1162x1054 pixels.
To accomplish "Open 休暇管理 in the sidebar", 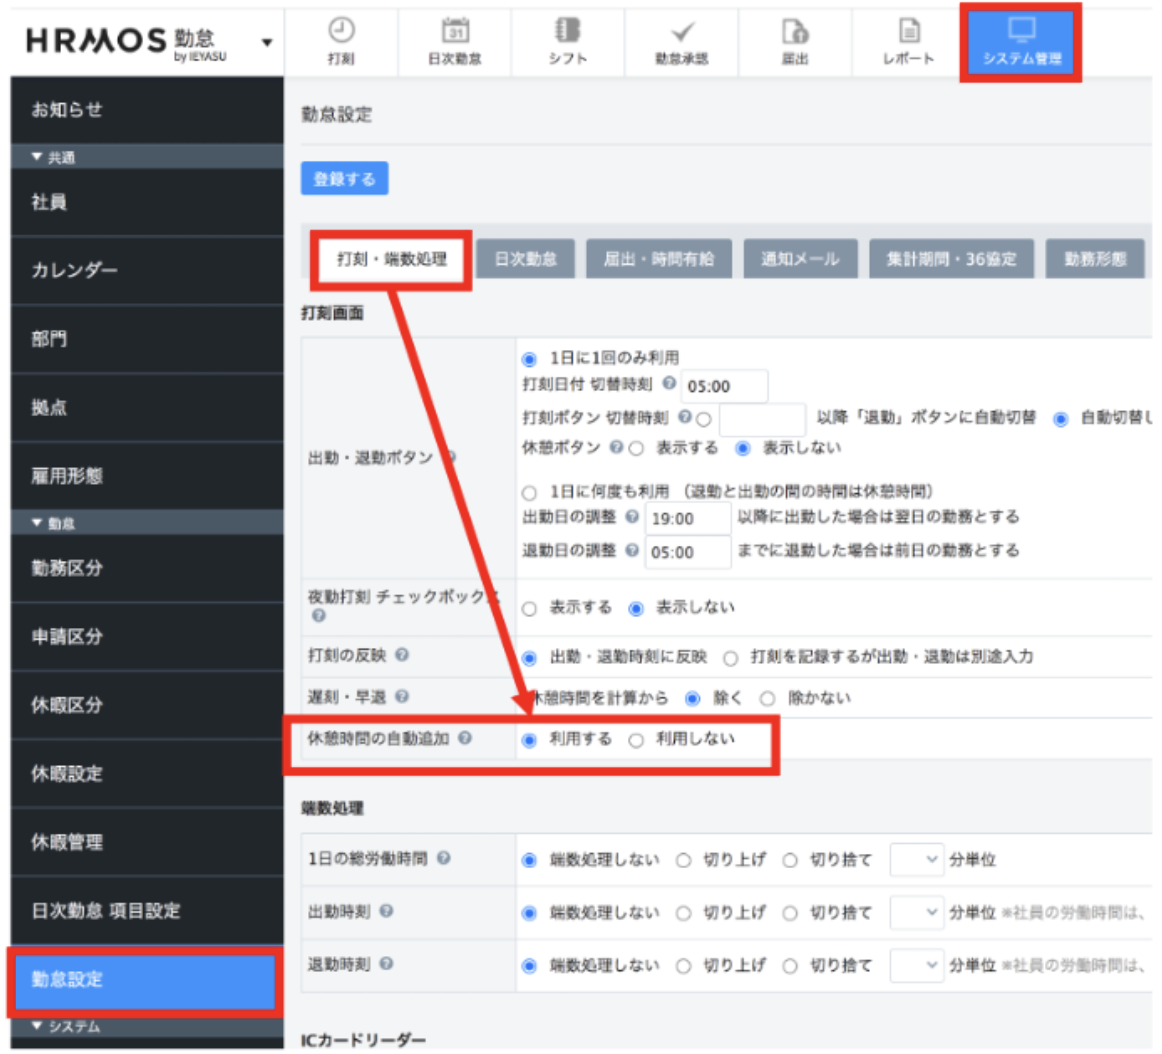I will pyautogui.click(x=67, y=842).
